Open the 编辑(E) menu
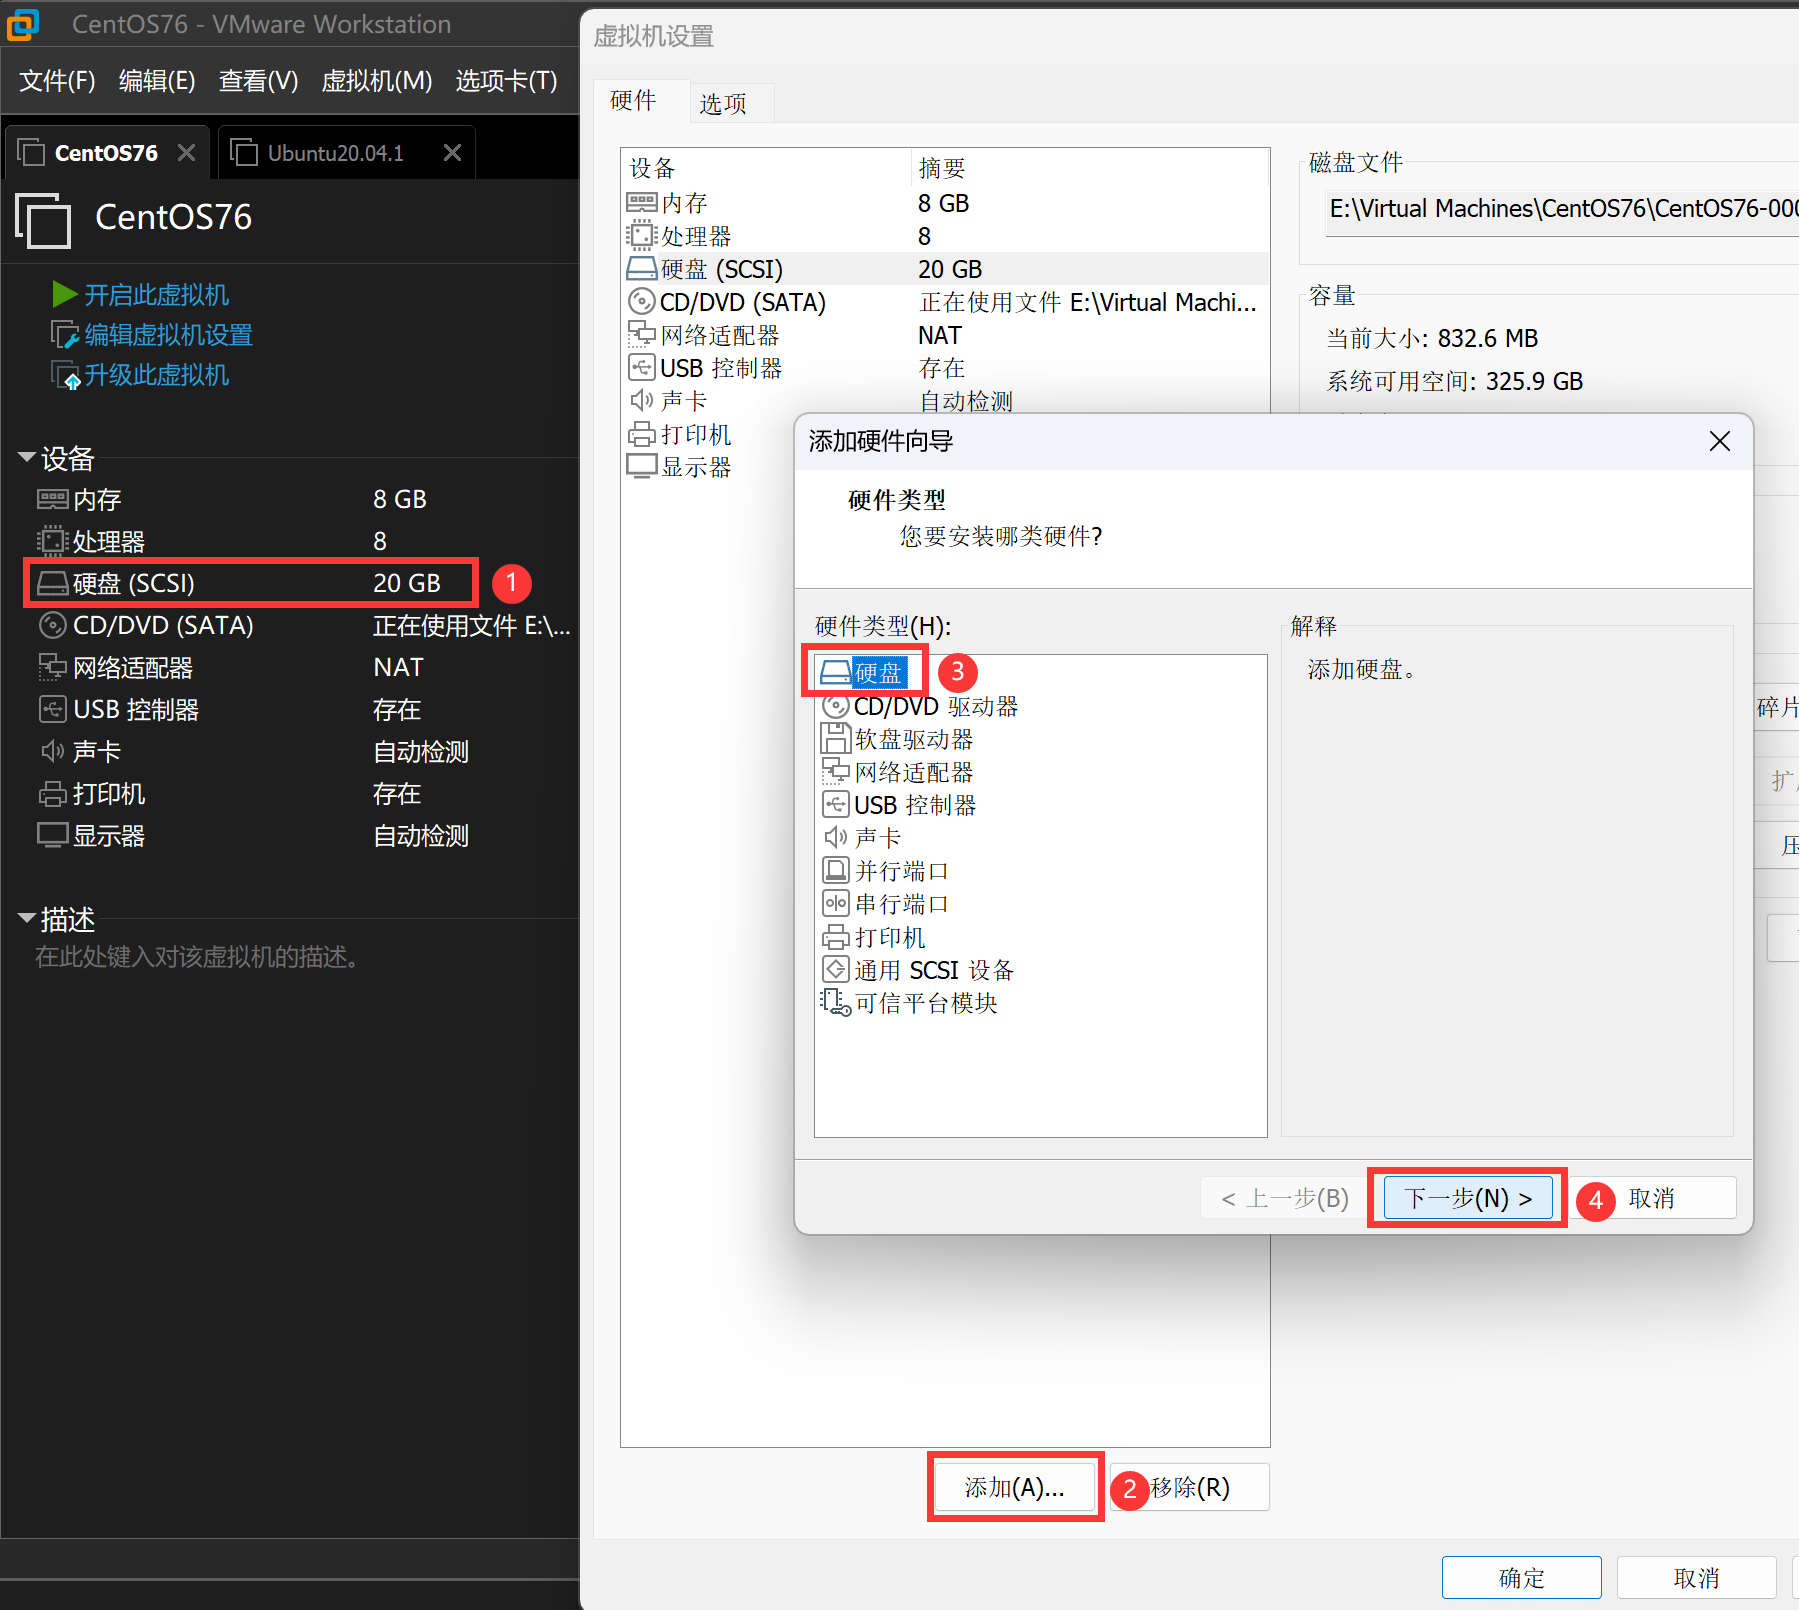Screen dimensions: 1799x1610 [x=157, y=81]
